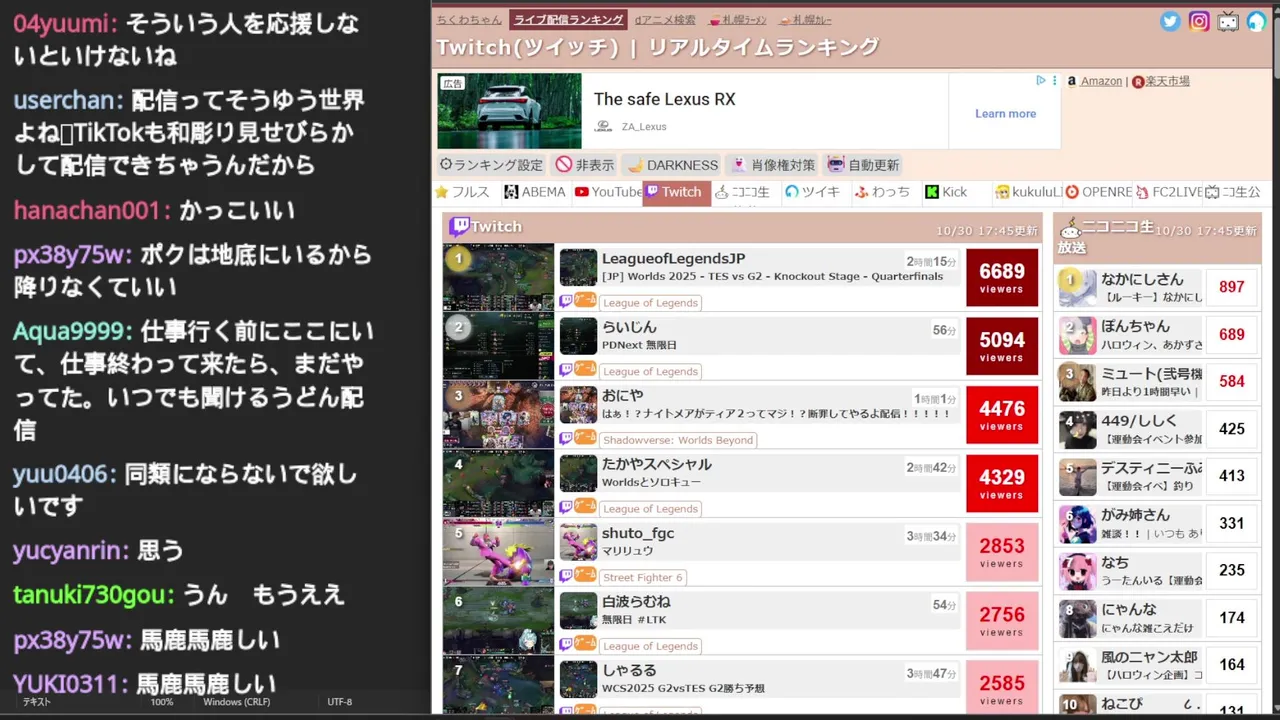Click the Twitch icon under LeagueofLegendsJP
The image size is (1280, 720).
pyautogui.click(x=566, y=301)
